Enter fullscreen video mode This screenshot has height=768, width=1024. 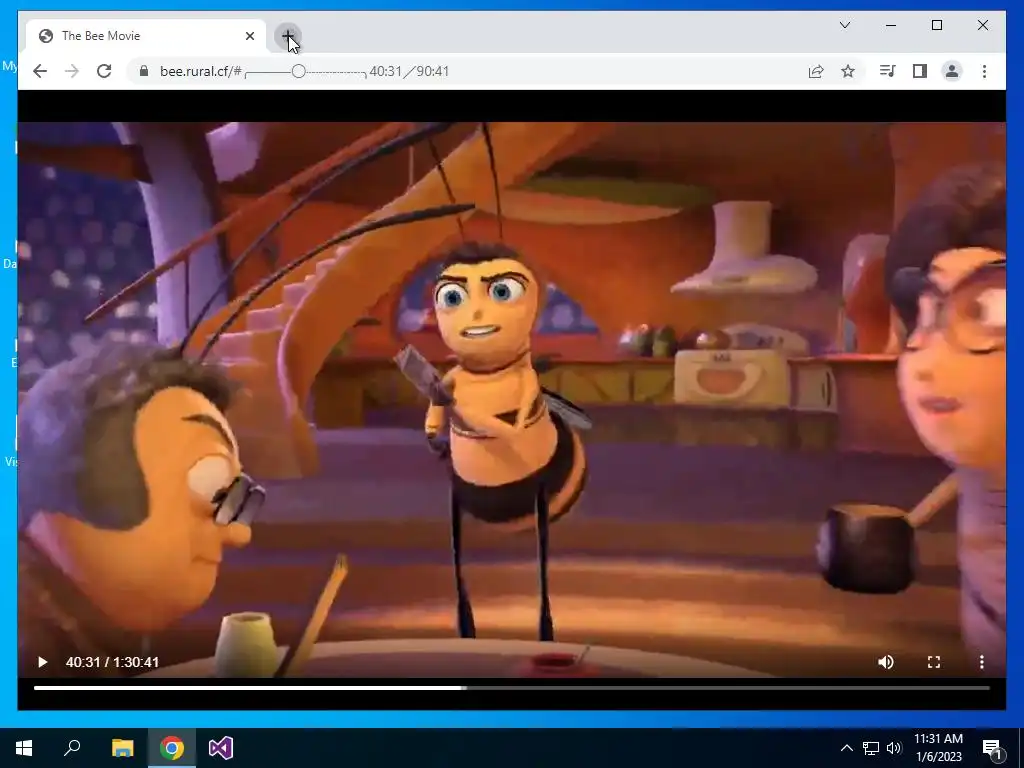934,662
